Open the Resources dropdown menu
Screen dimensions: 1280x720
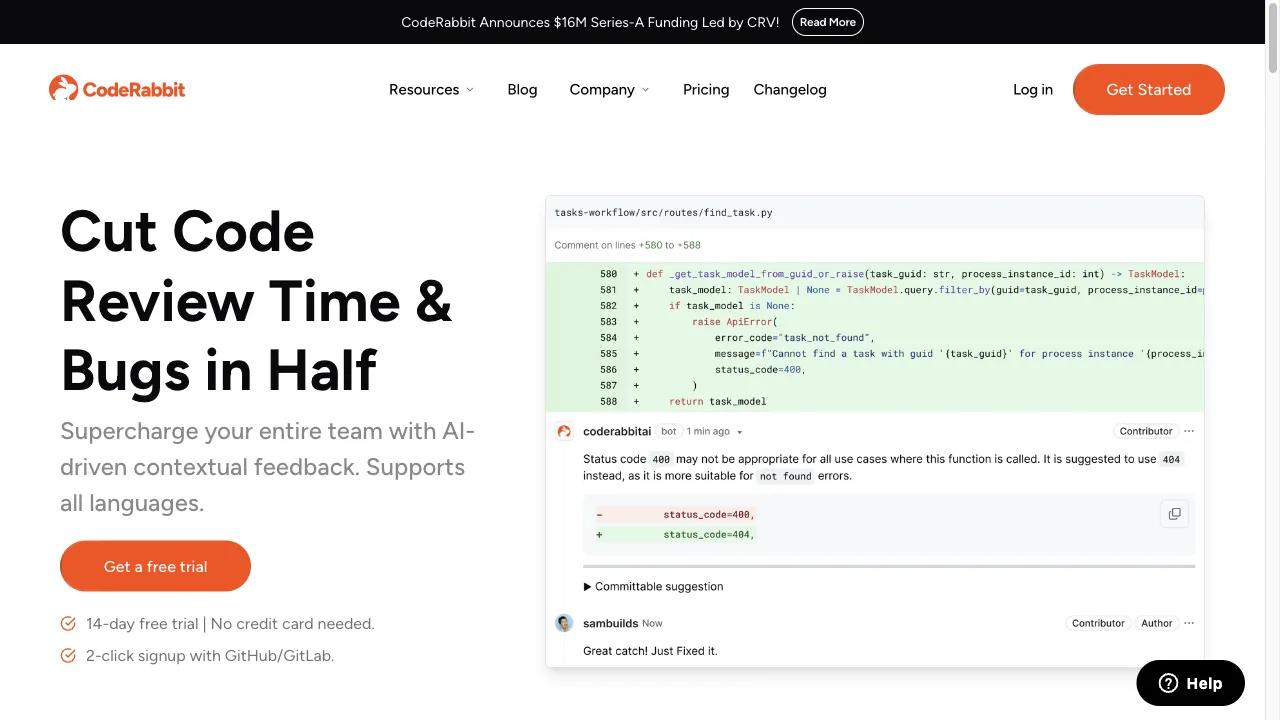point(431,89)
